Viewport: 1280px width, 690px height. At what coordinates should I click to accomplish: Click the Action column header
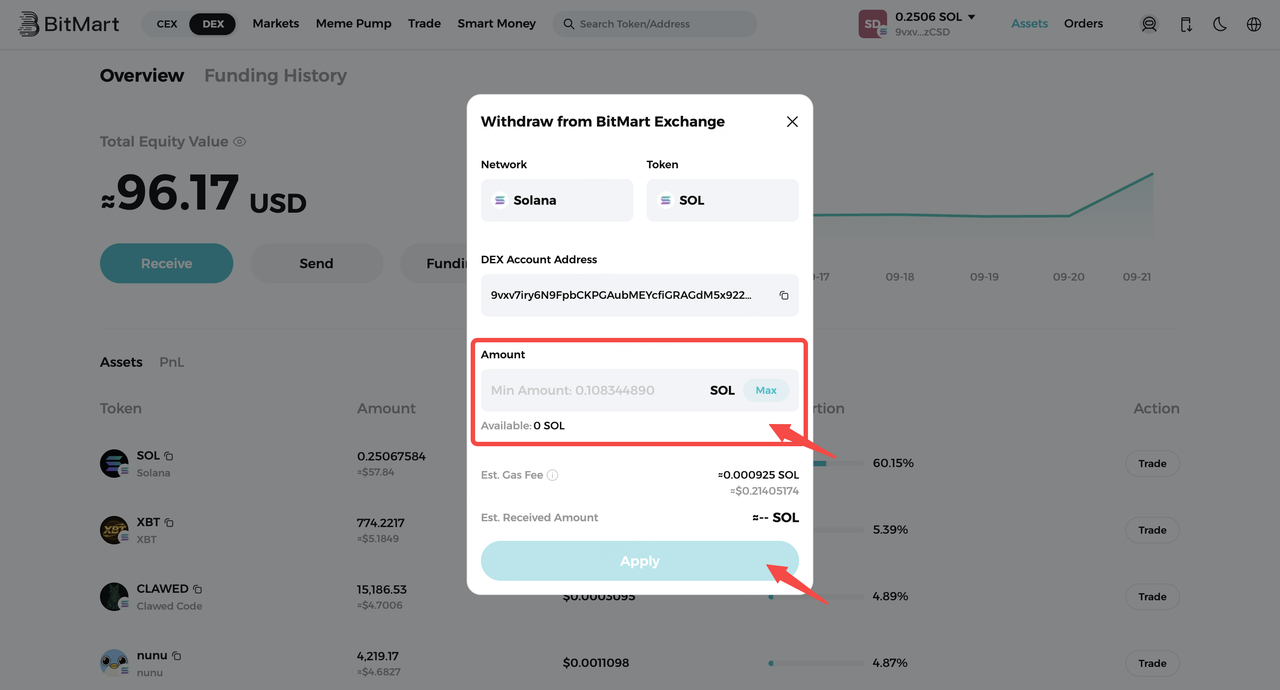1156,408
